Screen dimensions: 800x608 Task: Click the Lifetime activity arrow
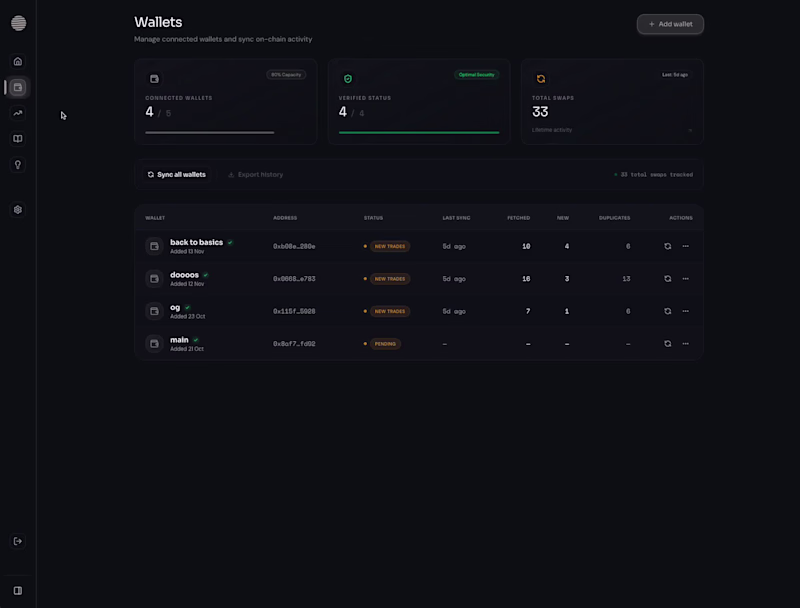pos(690,131)
